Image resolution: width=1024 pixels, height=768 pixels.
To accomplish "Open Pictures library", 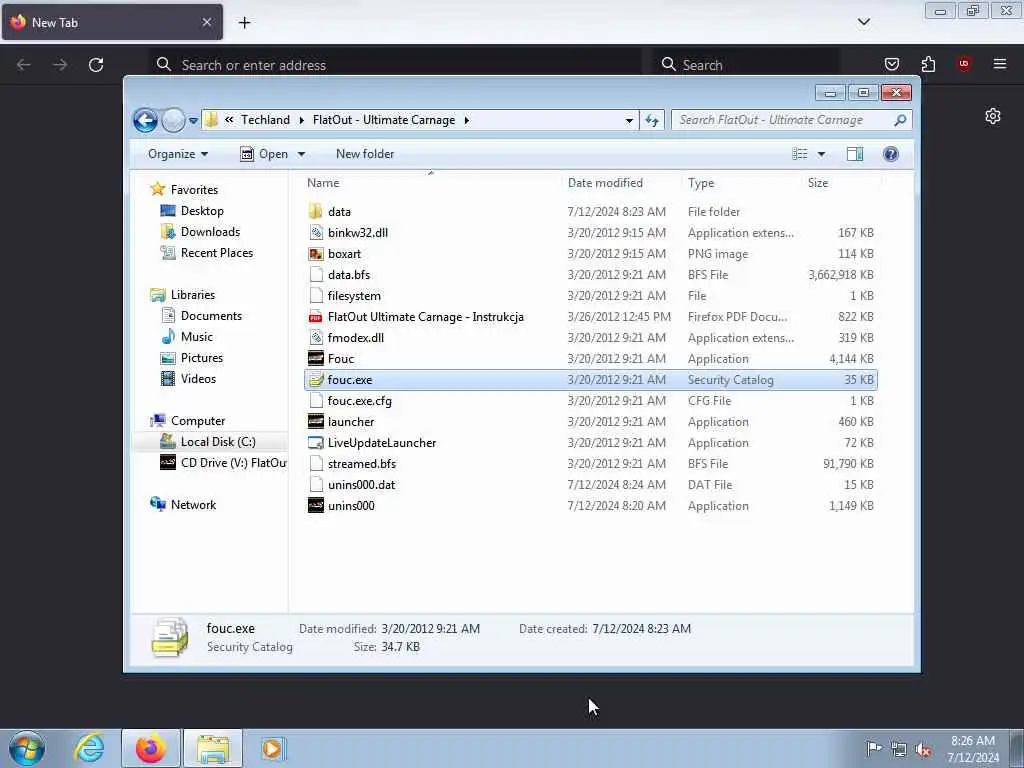I will (202, 358).
